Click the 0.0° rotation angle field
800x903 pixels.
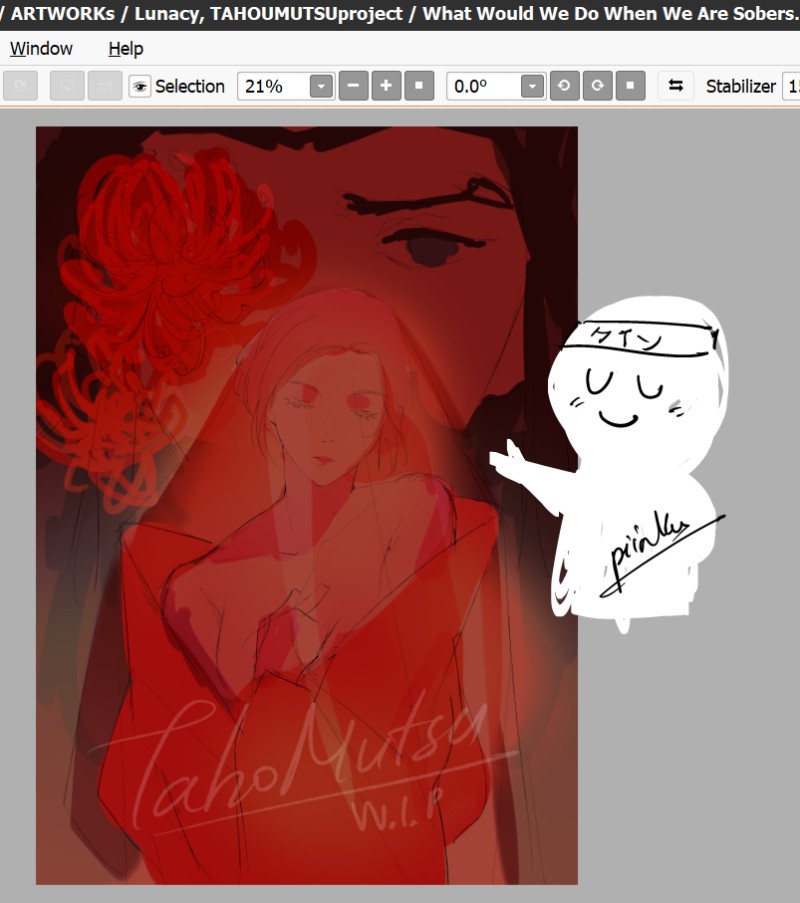(x=483, y=86)
